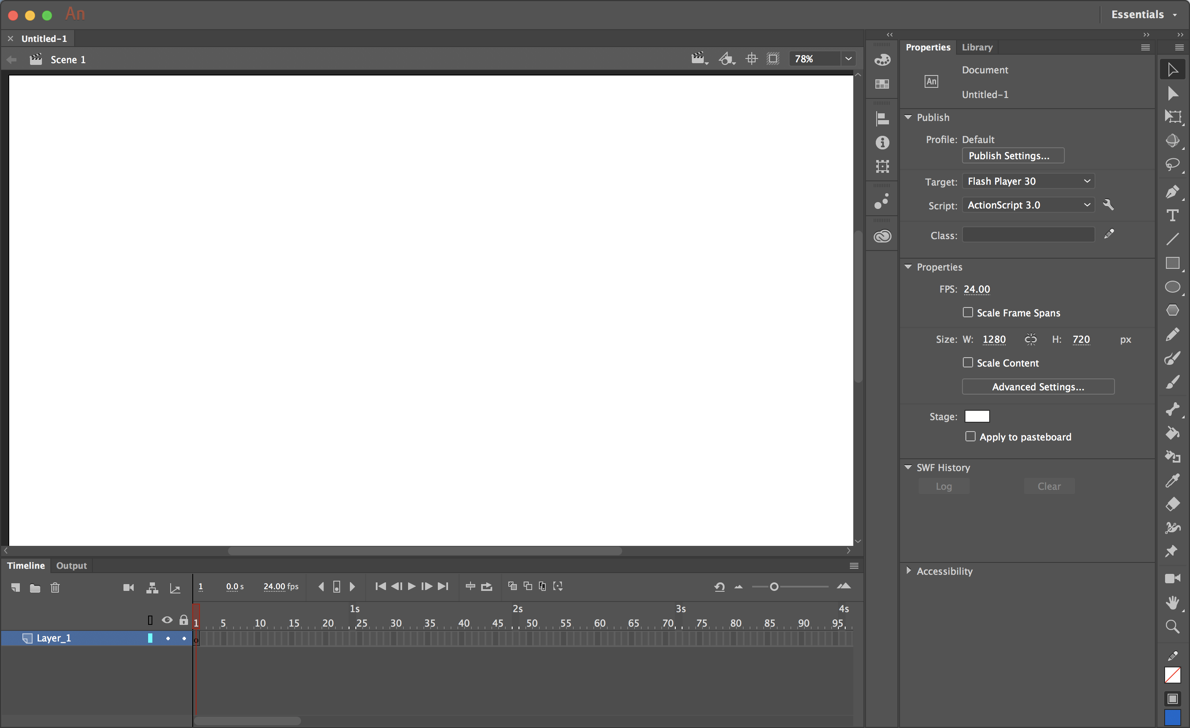The height and width of the screenshot is (728, 1190).
Task: Check the Scale Content checkbox
Action: coord(967,362)
